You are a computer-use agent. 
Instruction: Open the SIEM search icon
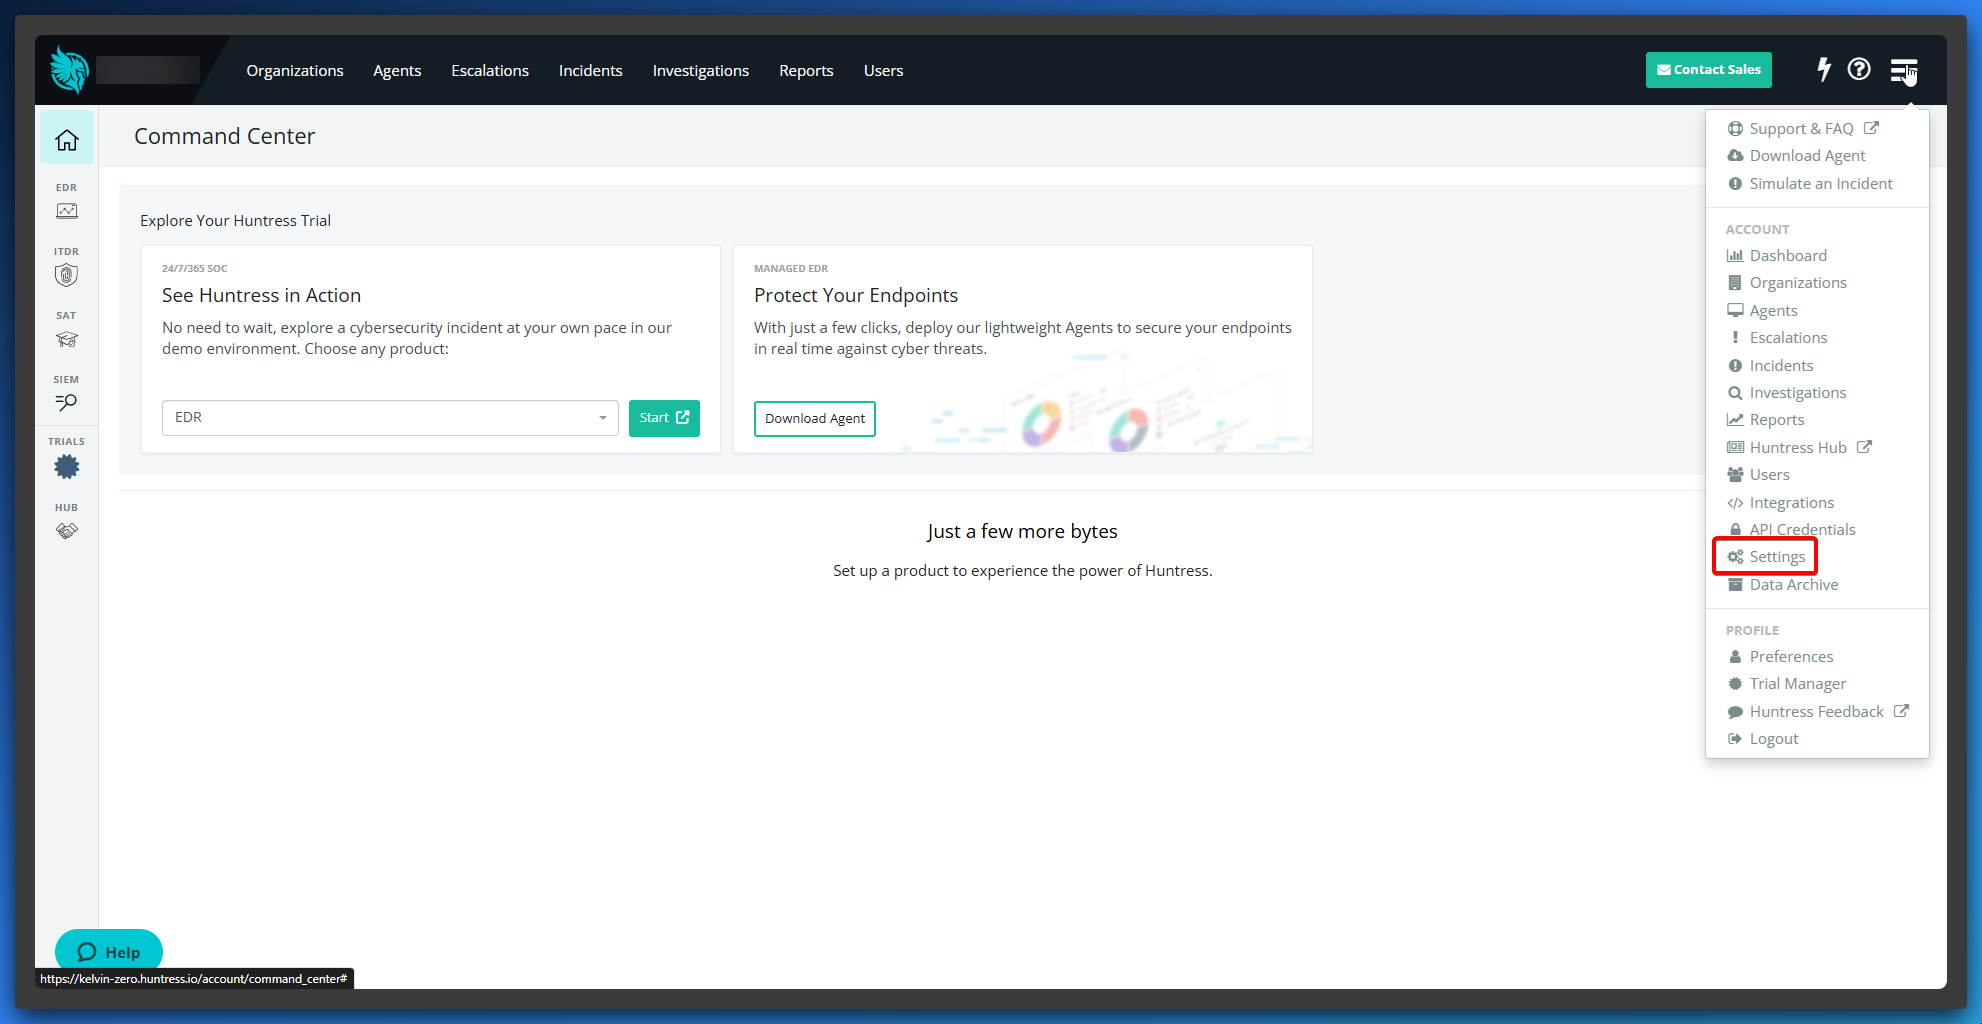coord(67,402)
